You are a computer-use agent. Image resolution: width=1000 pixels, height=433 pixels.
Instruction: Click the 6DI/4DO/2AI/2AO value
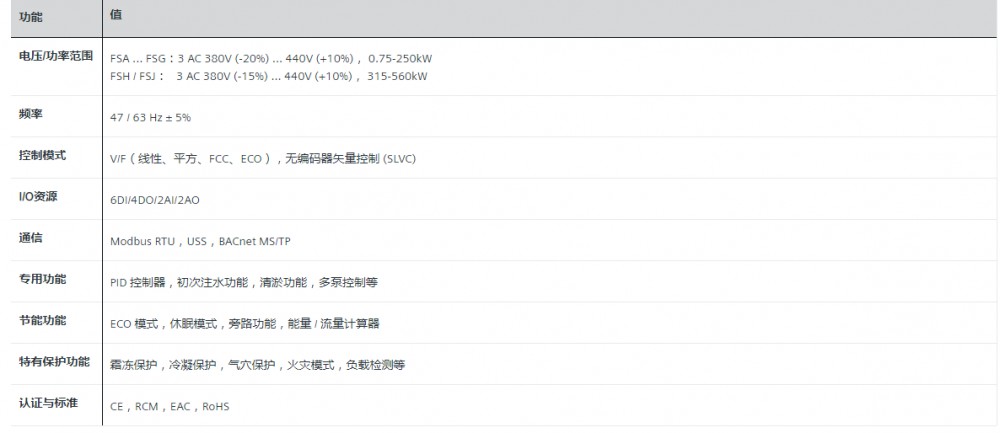click(x=155, y=200)
